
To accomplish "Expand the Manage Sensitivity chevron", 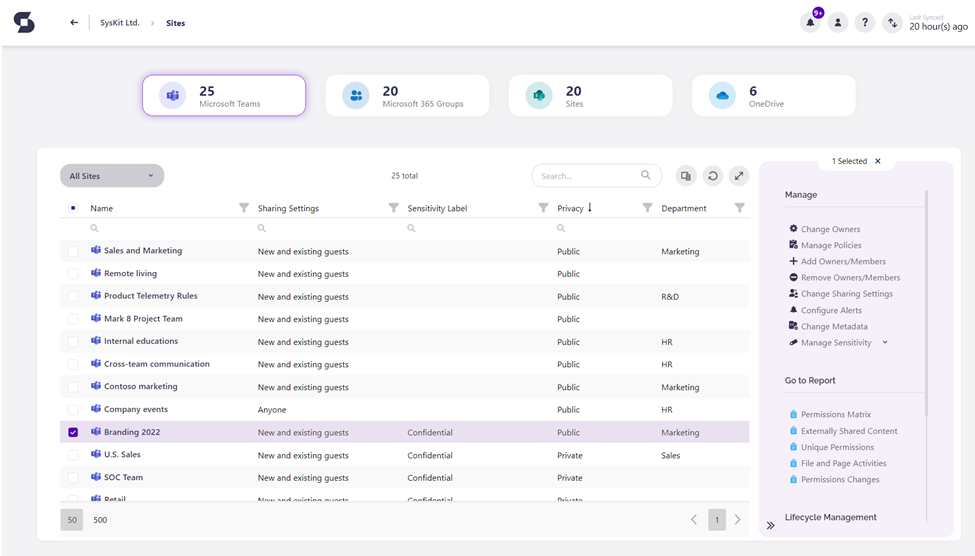I will [885, 342].
